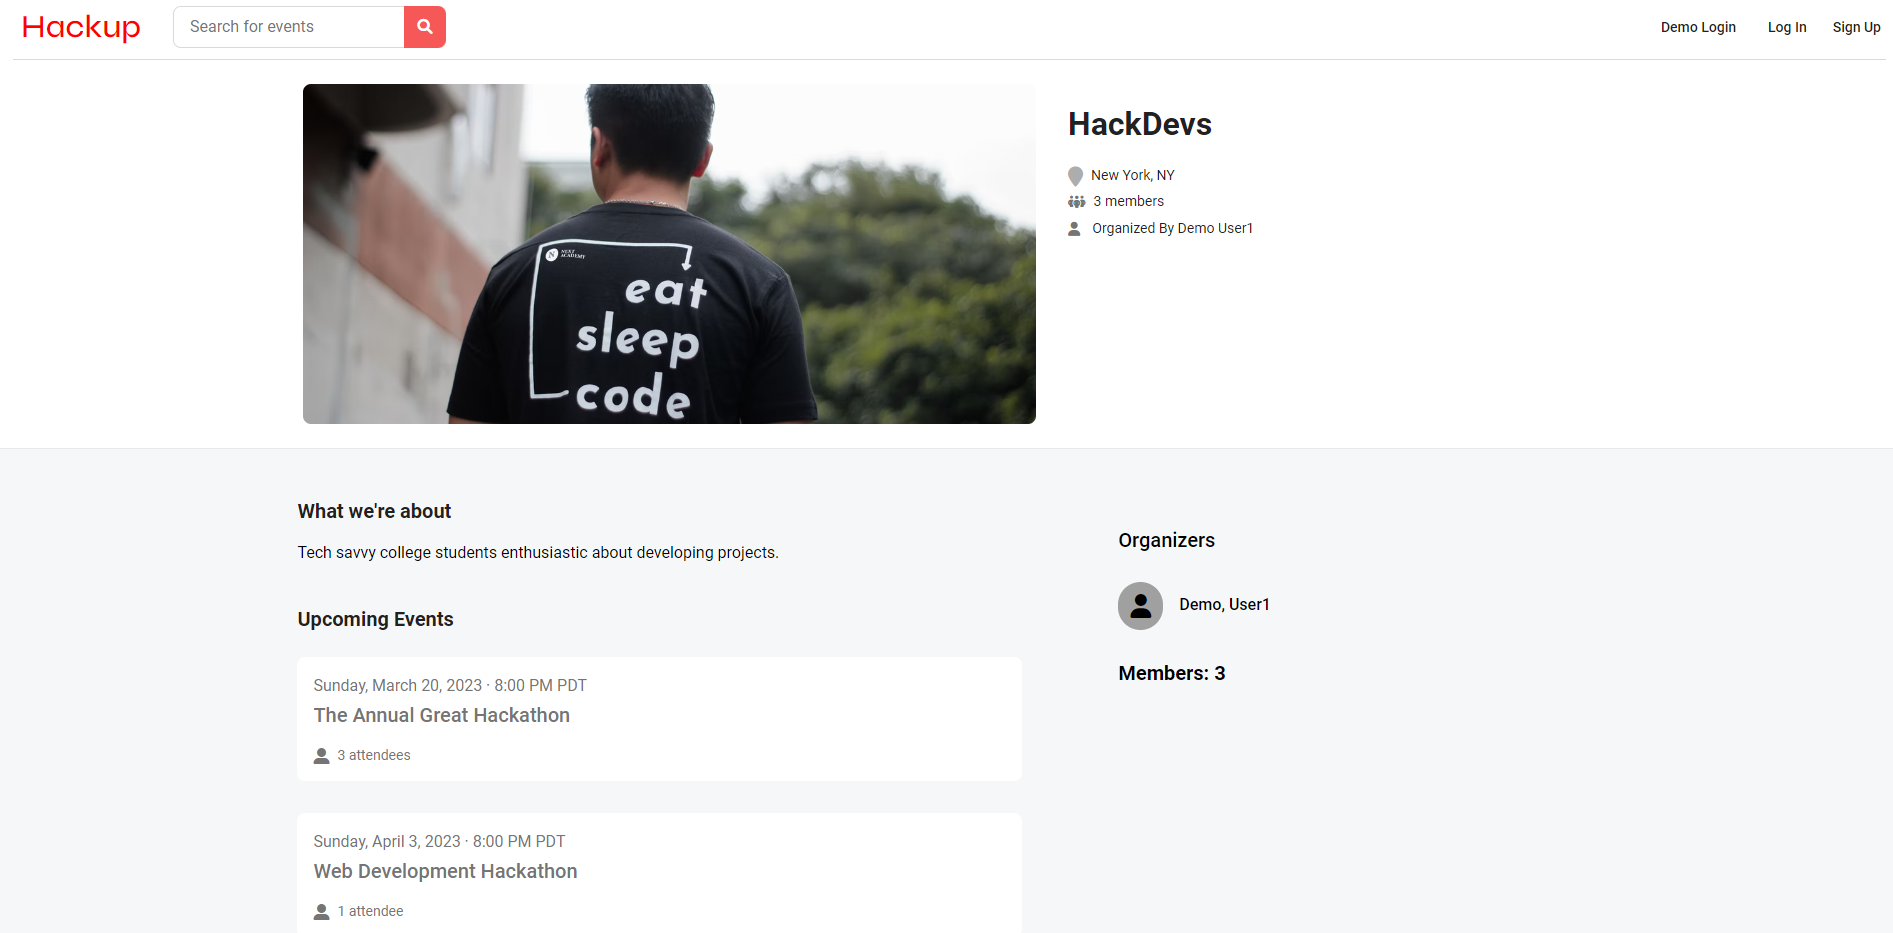Click the red search magnifier button

point(424,27)
